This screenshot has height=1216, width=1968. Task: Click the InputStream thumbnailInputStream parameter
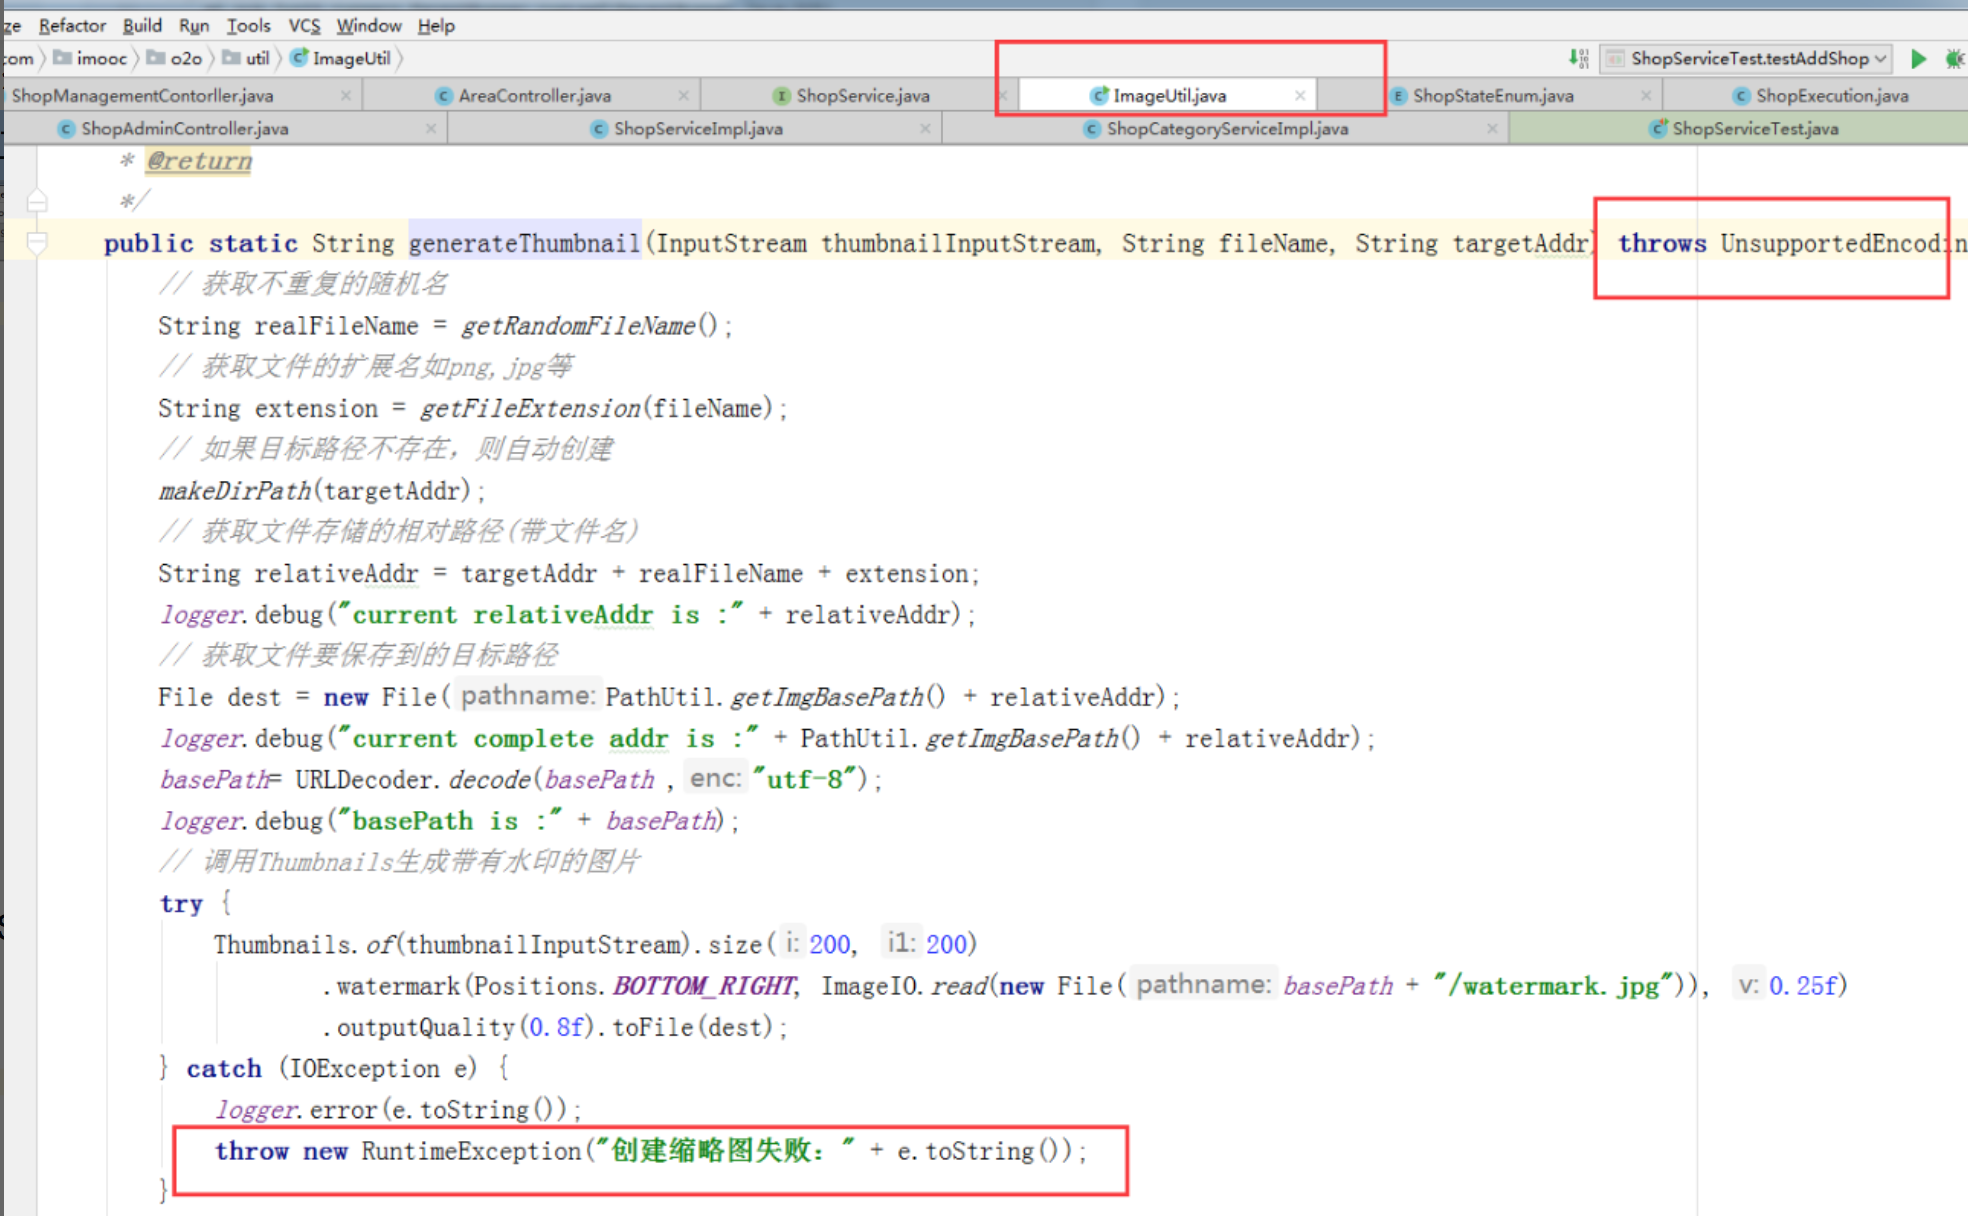[x=879, y=243]
